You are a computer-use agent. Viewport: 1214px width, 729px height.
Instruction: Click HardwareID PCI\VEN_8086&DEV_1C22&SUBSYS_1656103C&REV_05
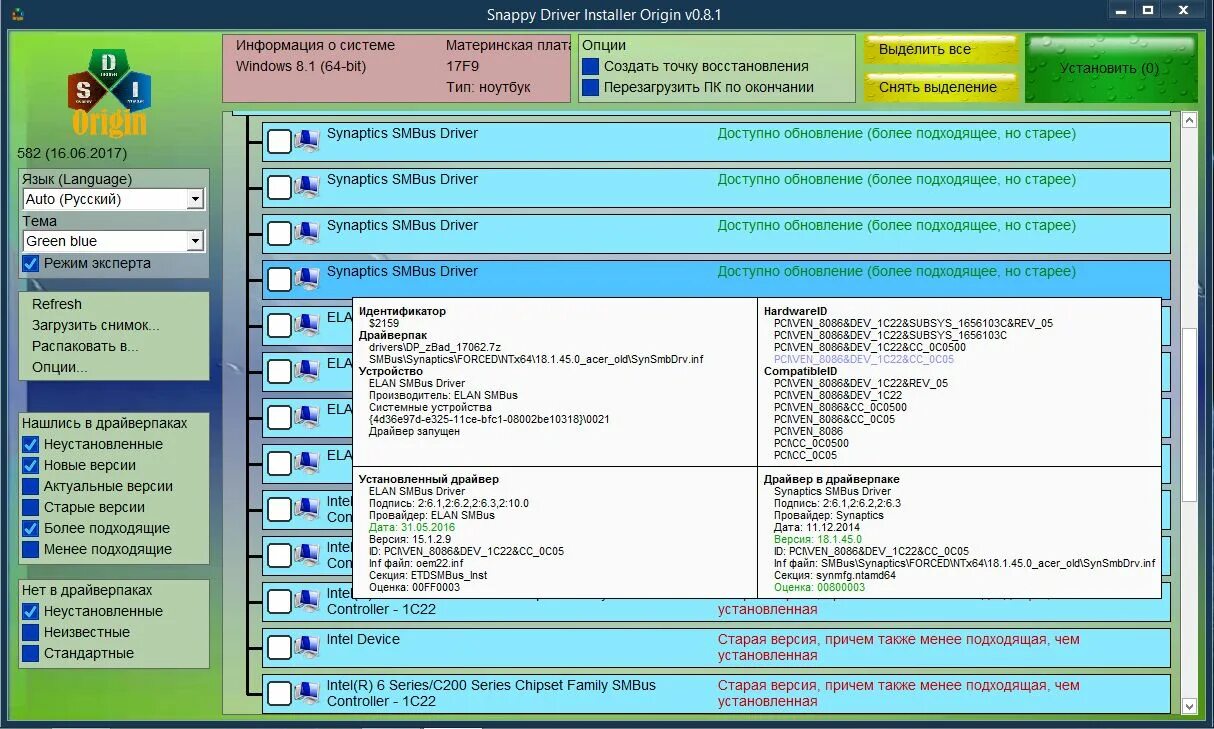[x=913, y=323]
